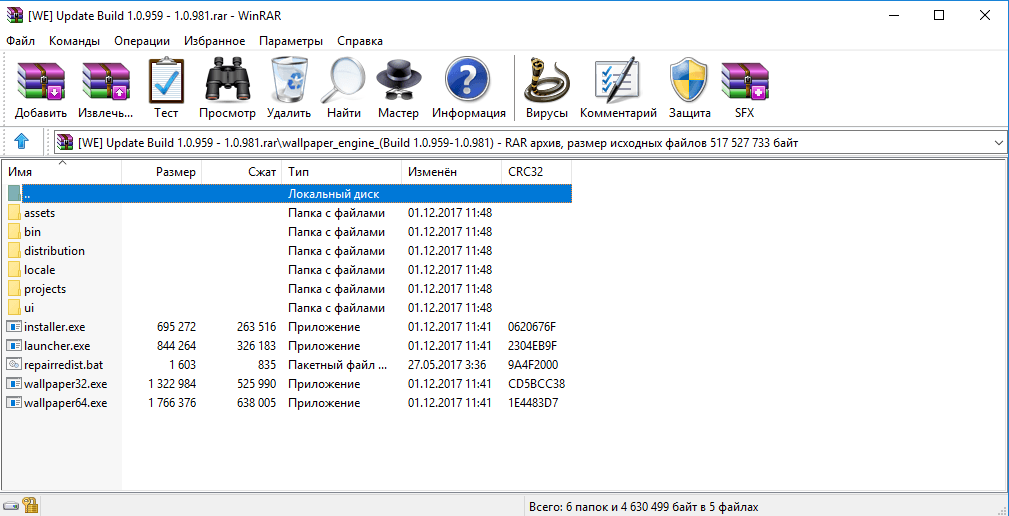Open the Справка menu
1009x516 pixels.
360,41
